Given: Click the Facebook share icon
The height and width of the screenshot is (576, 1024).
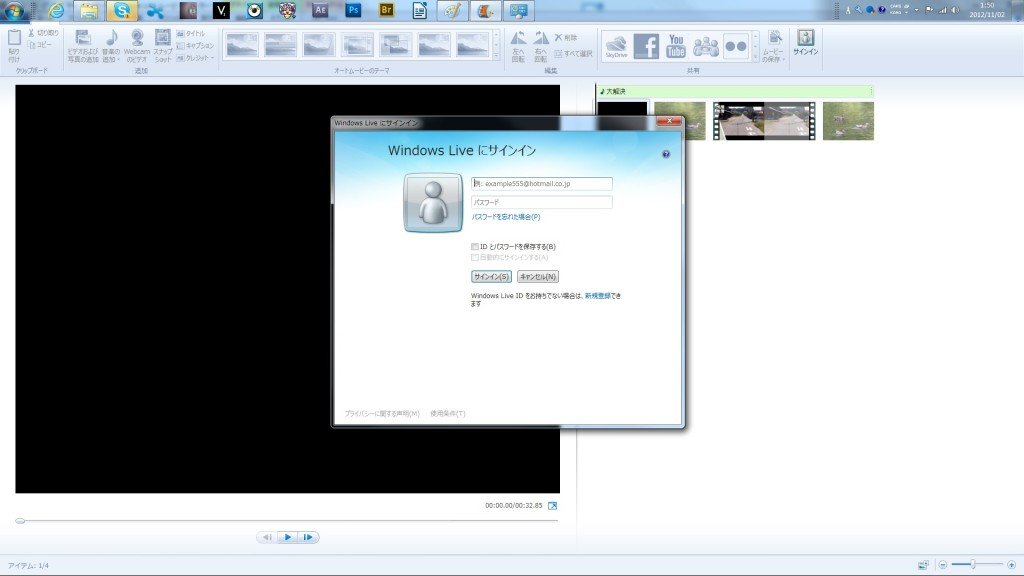Looking at the screenshot, I should 646,46.
